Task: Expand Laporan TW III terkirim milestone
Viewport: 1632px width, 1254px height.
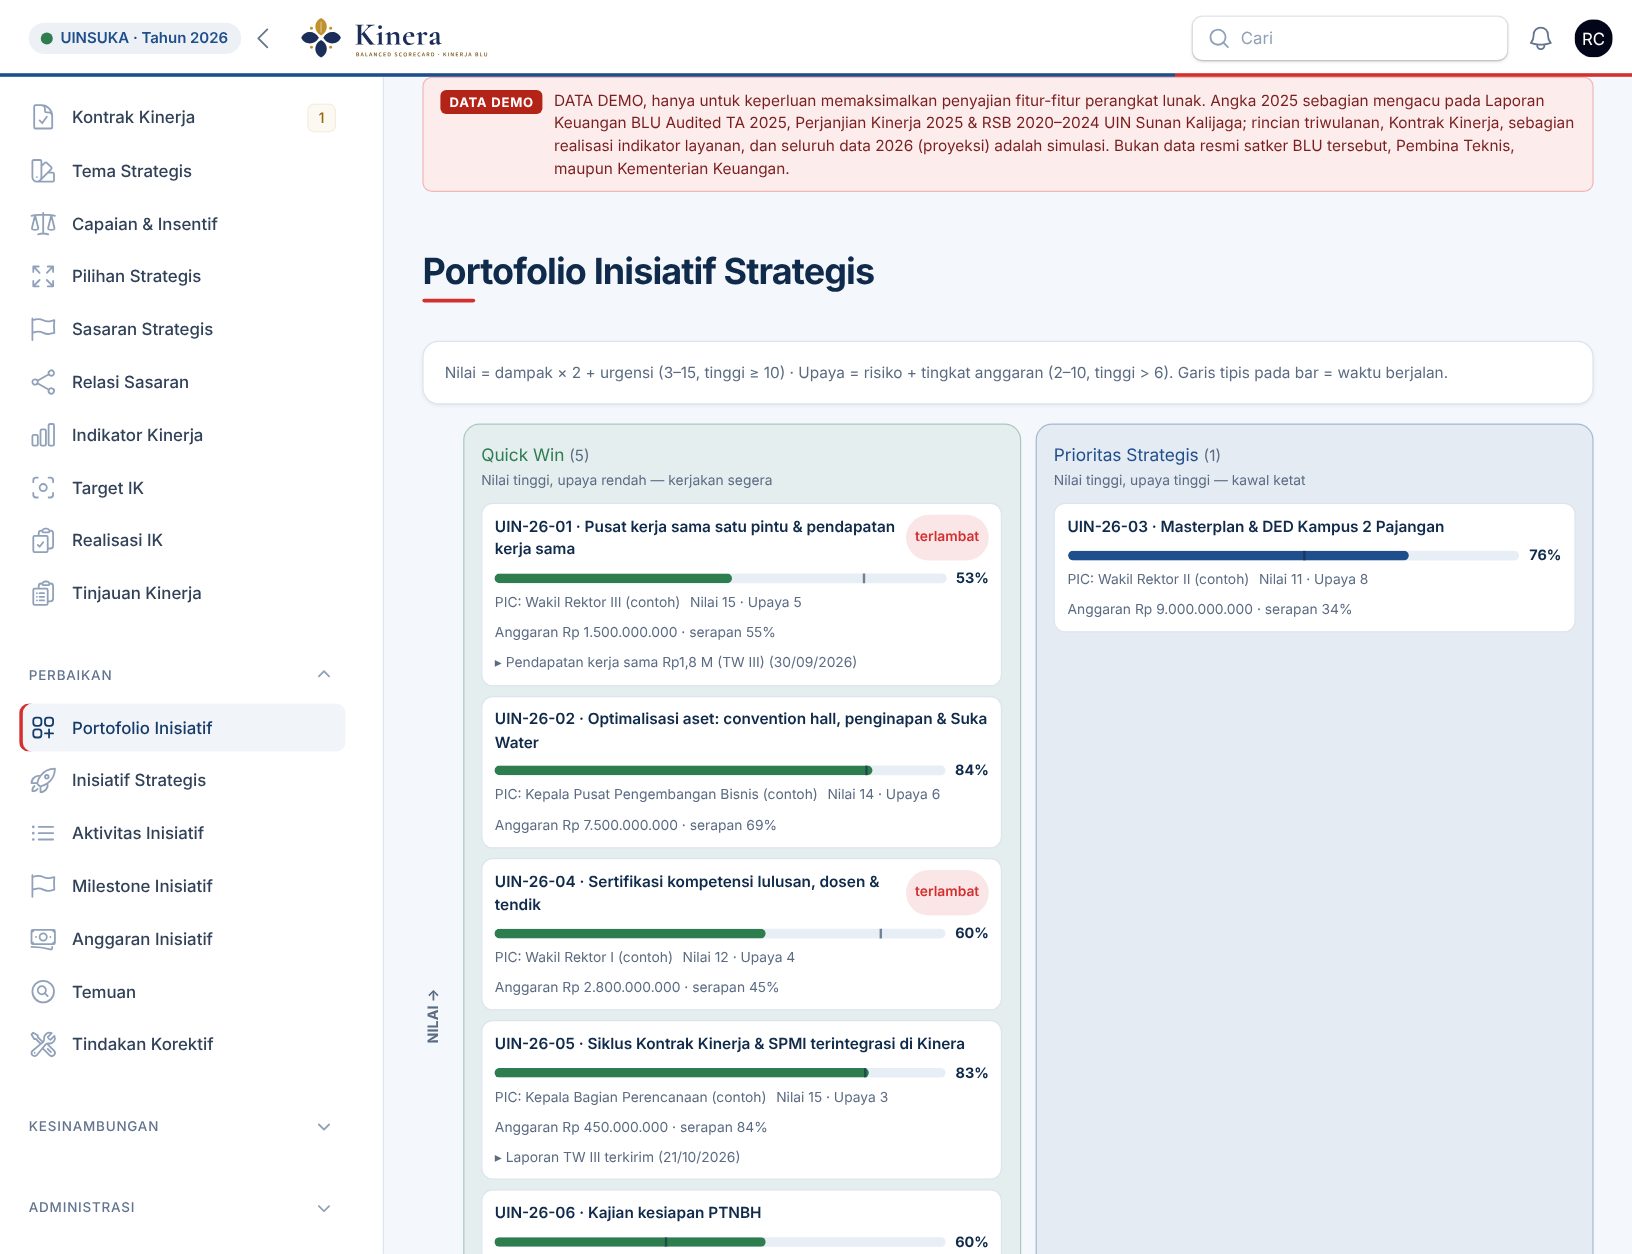Action: [618, 1157]
